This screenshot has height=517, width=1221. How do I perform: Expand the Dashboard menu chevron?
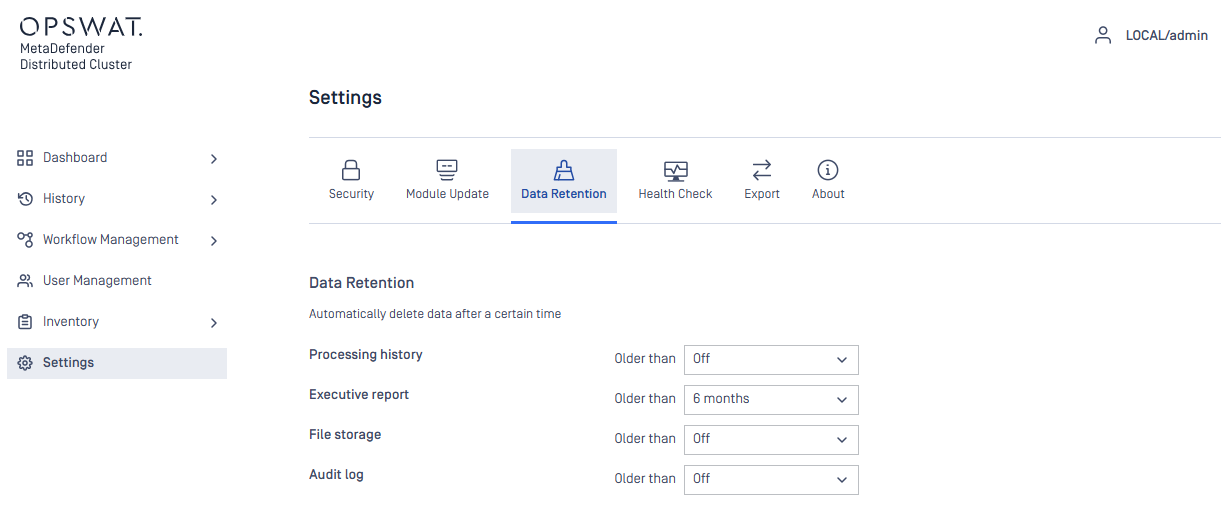click(213, 159)
